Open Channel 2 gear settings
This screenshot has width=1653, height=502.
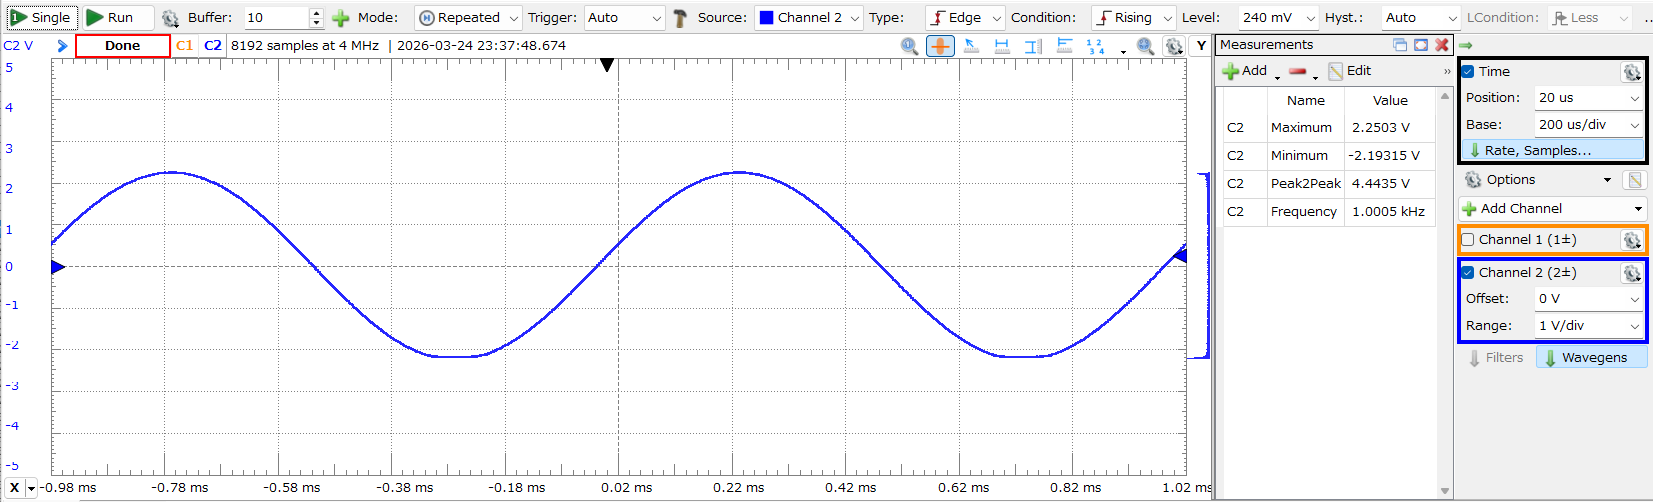[1631, 273]
